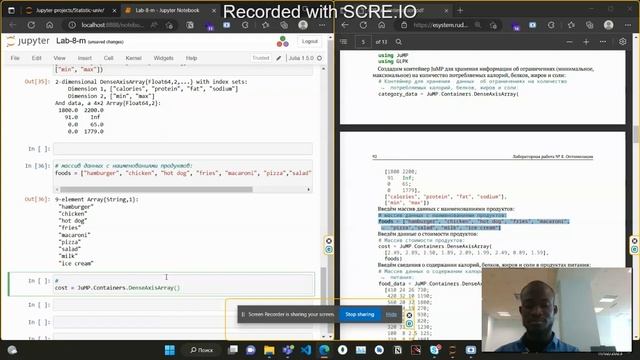
Task: Click the active cell with cost DenseAxisArray
Action: point(184,284)
